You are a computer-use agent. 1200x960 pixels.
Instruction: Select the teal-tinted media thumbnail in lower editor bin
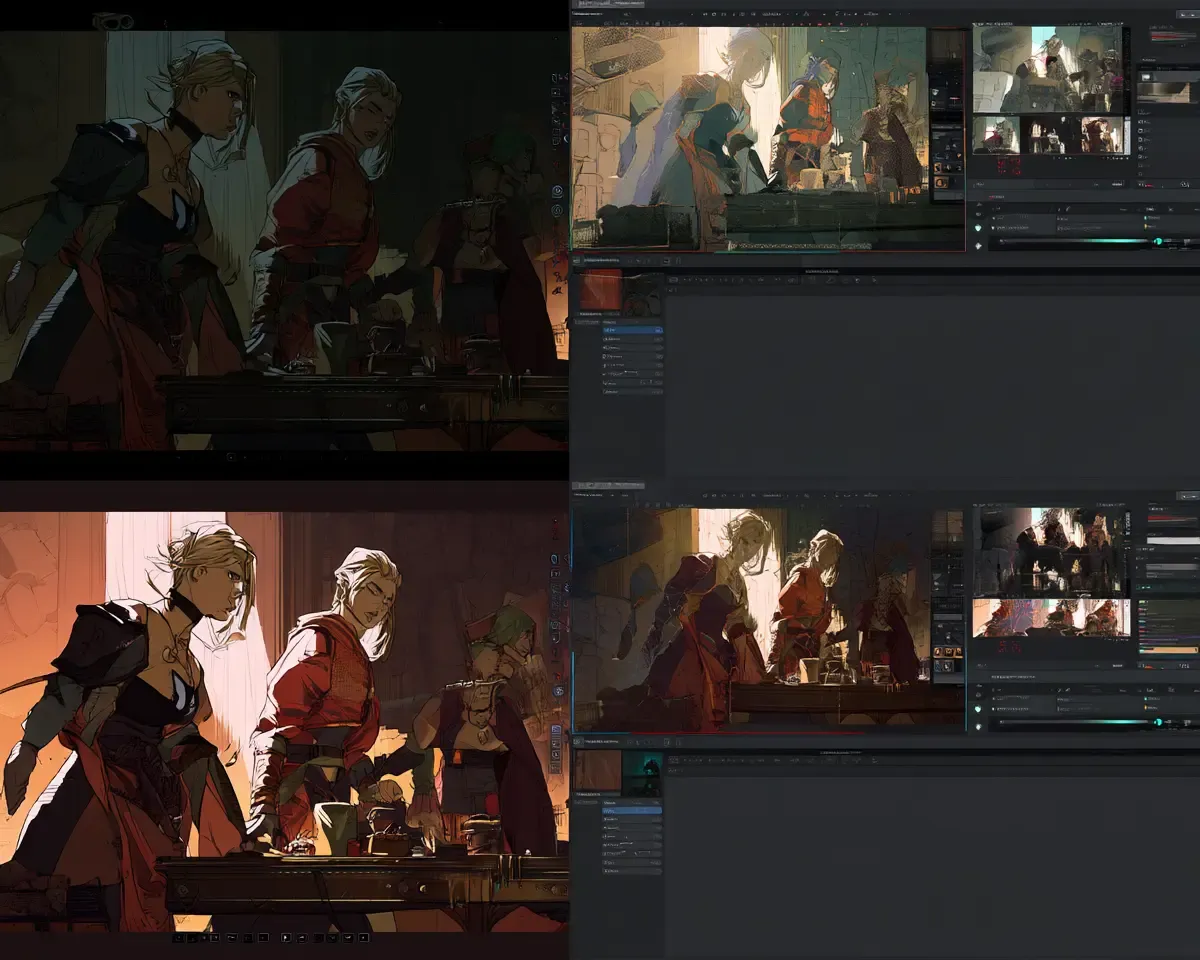641,772
